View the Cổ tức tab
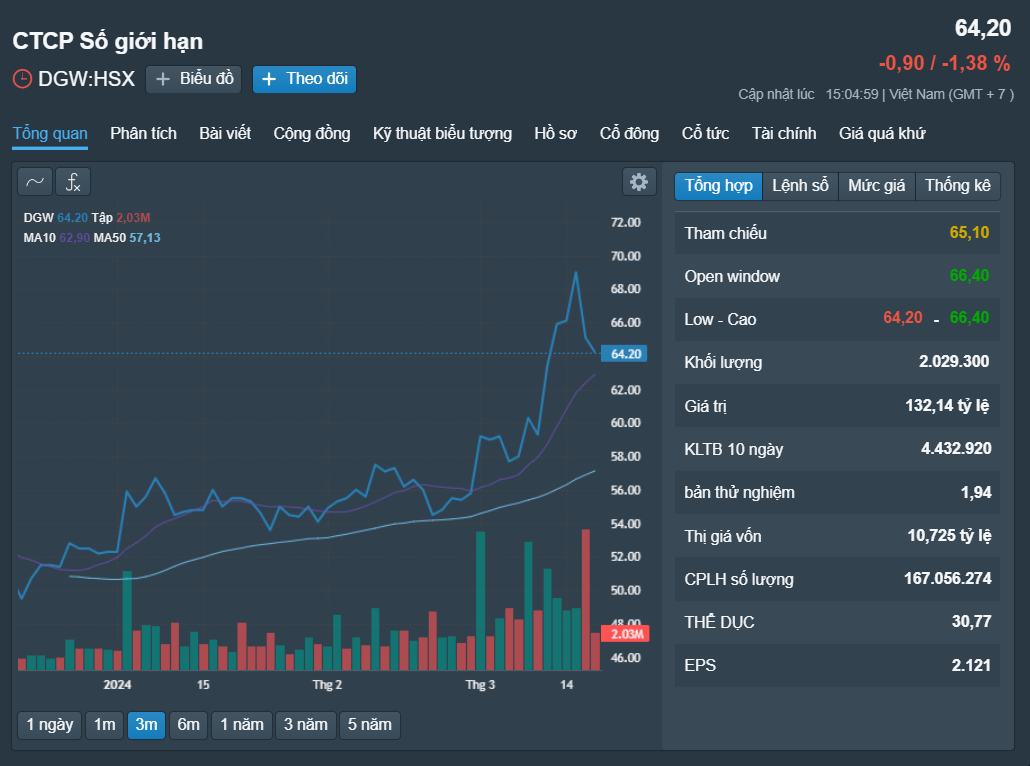Image resolution: width=1030 pixels, height=766 pixels. (705, 133)
